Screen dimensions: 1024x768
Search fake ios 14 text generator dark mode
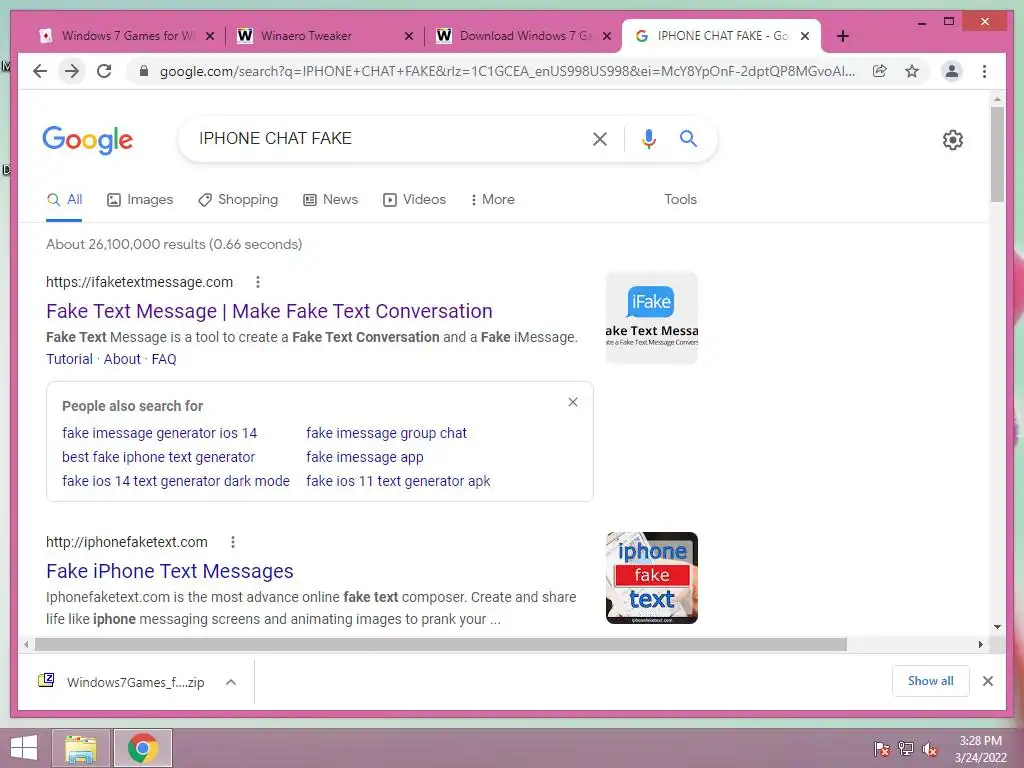[176, 481]
